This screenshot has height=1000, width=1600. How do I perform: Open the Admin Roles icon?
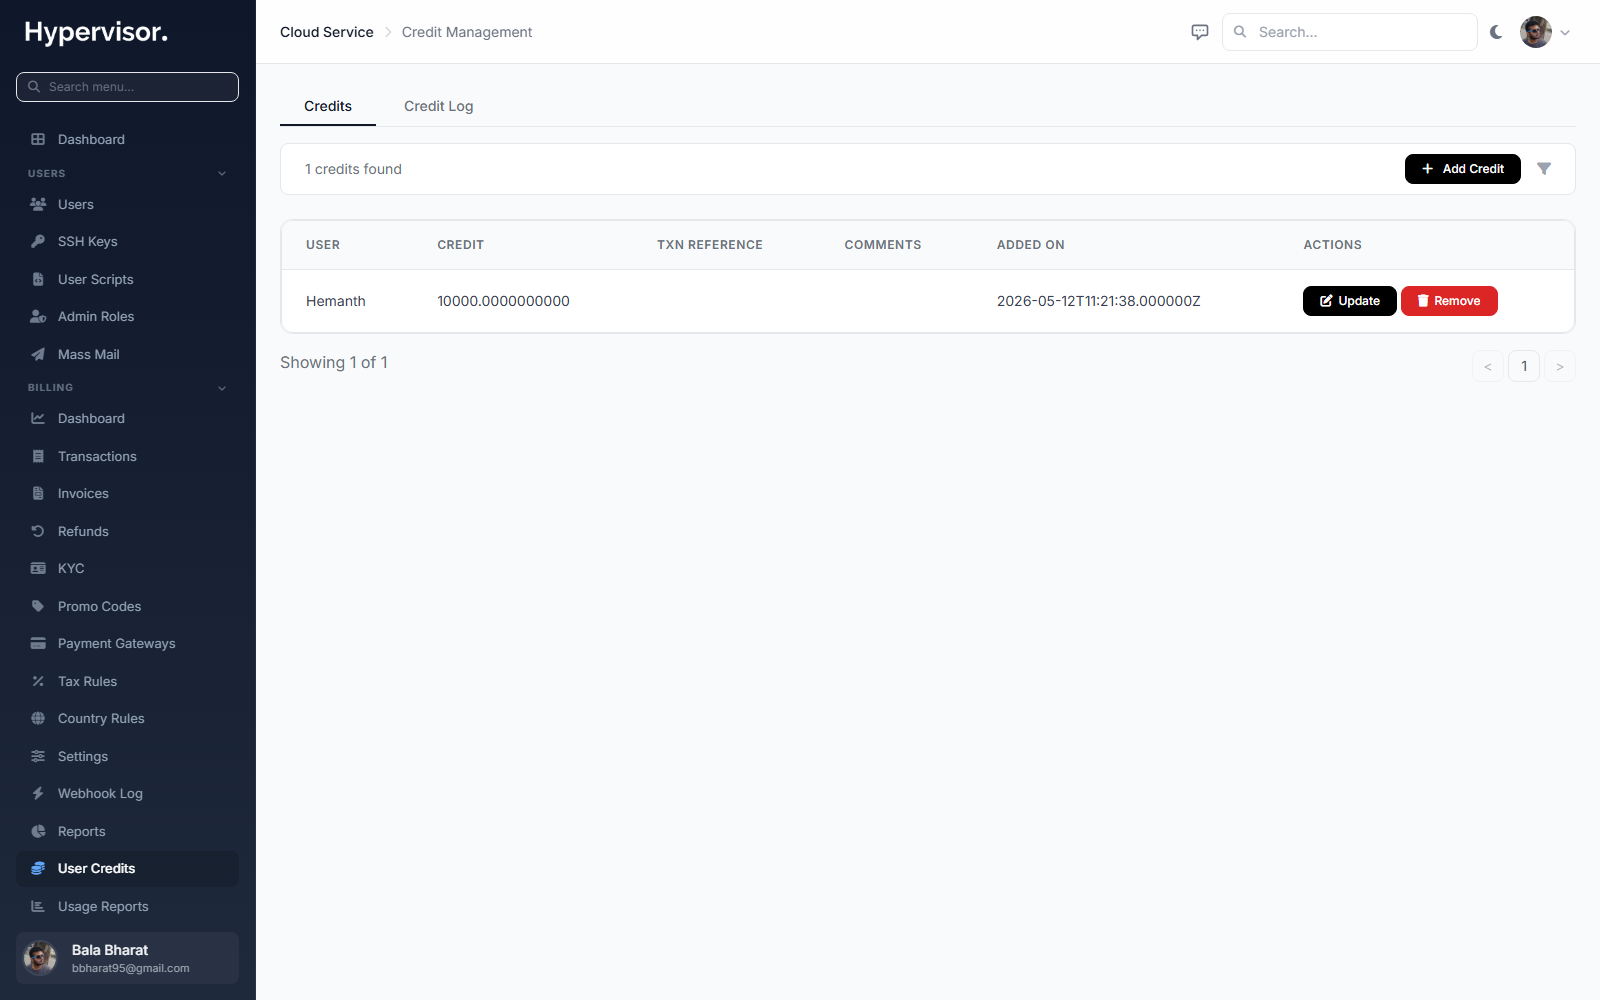coord(38,316)
